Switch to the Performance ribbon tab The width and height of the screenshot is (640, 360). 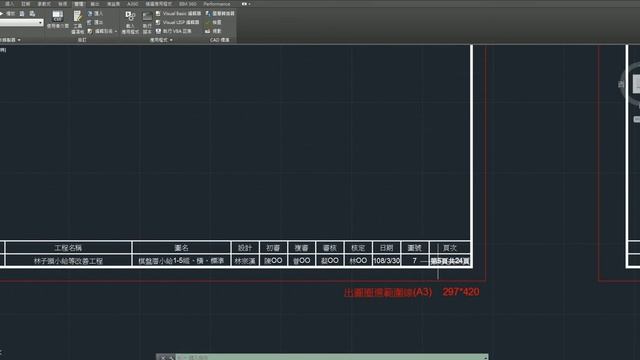pyautogui.click(x=217, y=4)
